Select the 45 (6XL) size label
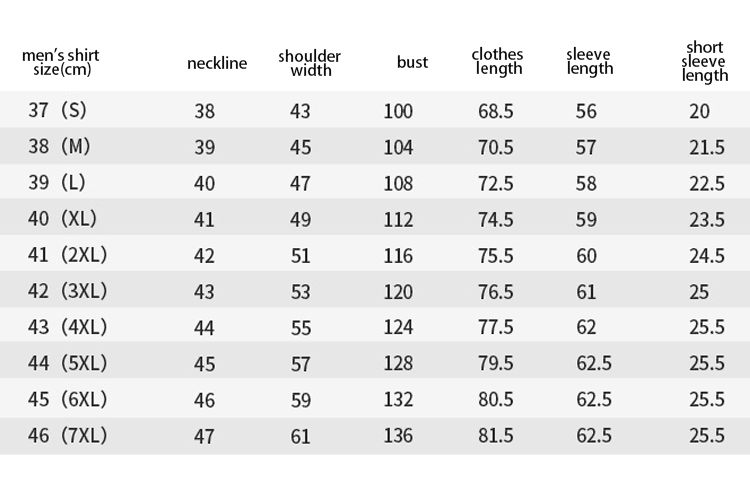The image size is (750, 500). [67, 400]
